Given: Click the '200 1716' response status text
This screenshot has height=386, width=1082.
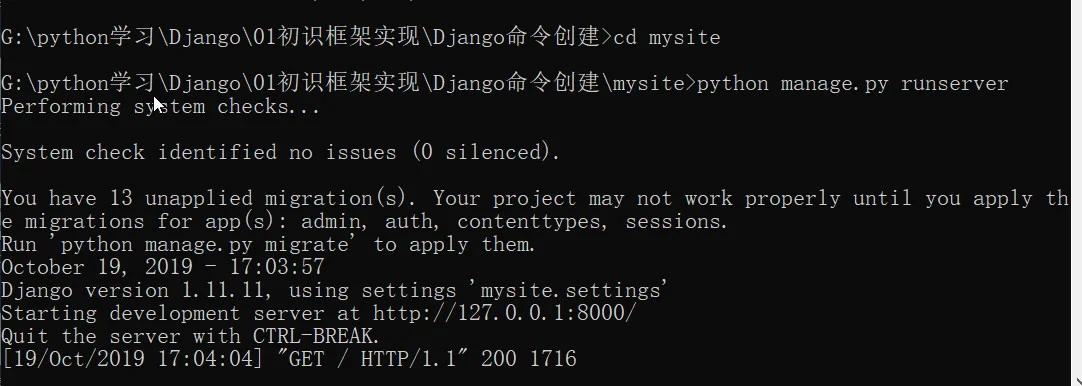Looking at the screenshot, I should tap(529, 359).
